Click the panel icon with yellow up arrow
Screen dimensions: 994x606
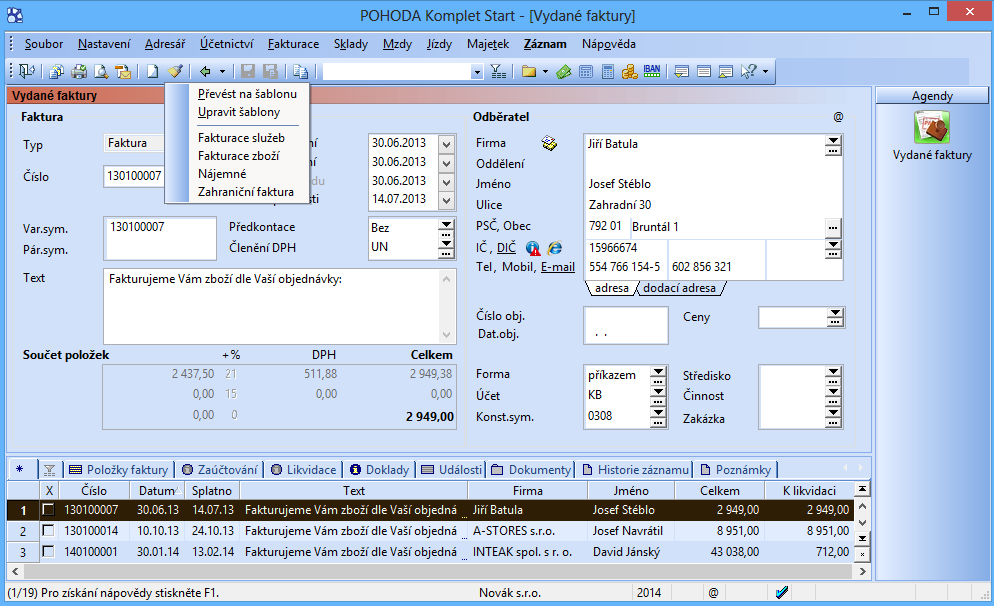[726, 72]
